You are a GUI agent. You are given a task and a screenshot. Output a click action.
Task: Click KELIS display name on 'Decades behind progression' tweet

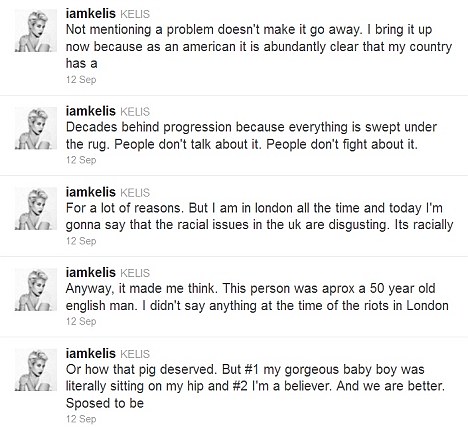click(x=135, y=112)
